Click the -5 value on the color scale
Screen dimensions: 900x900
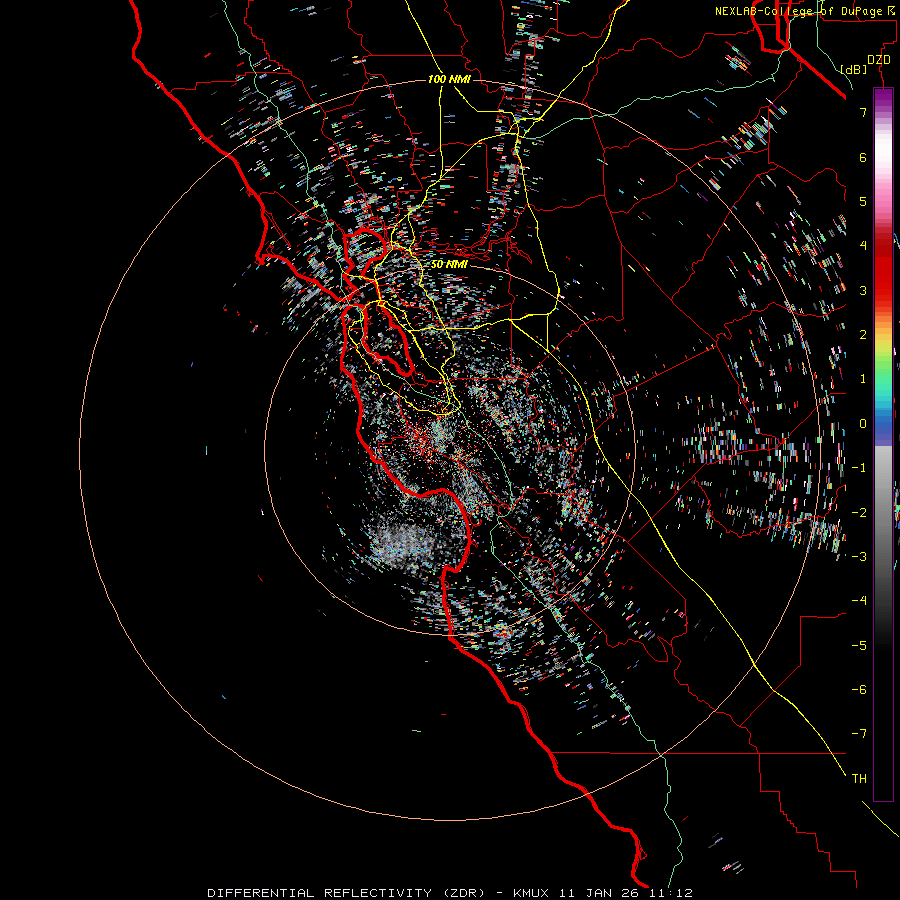point(859,645)
